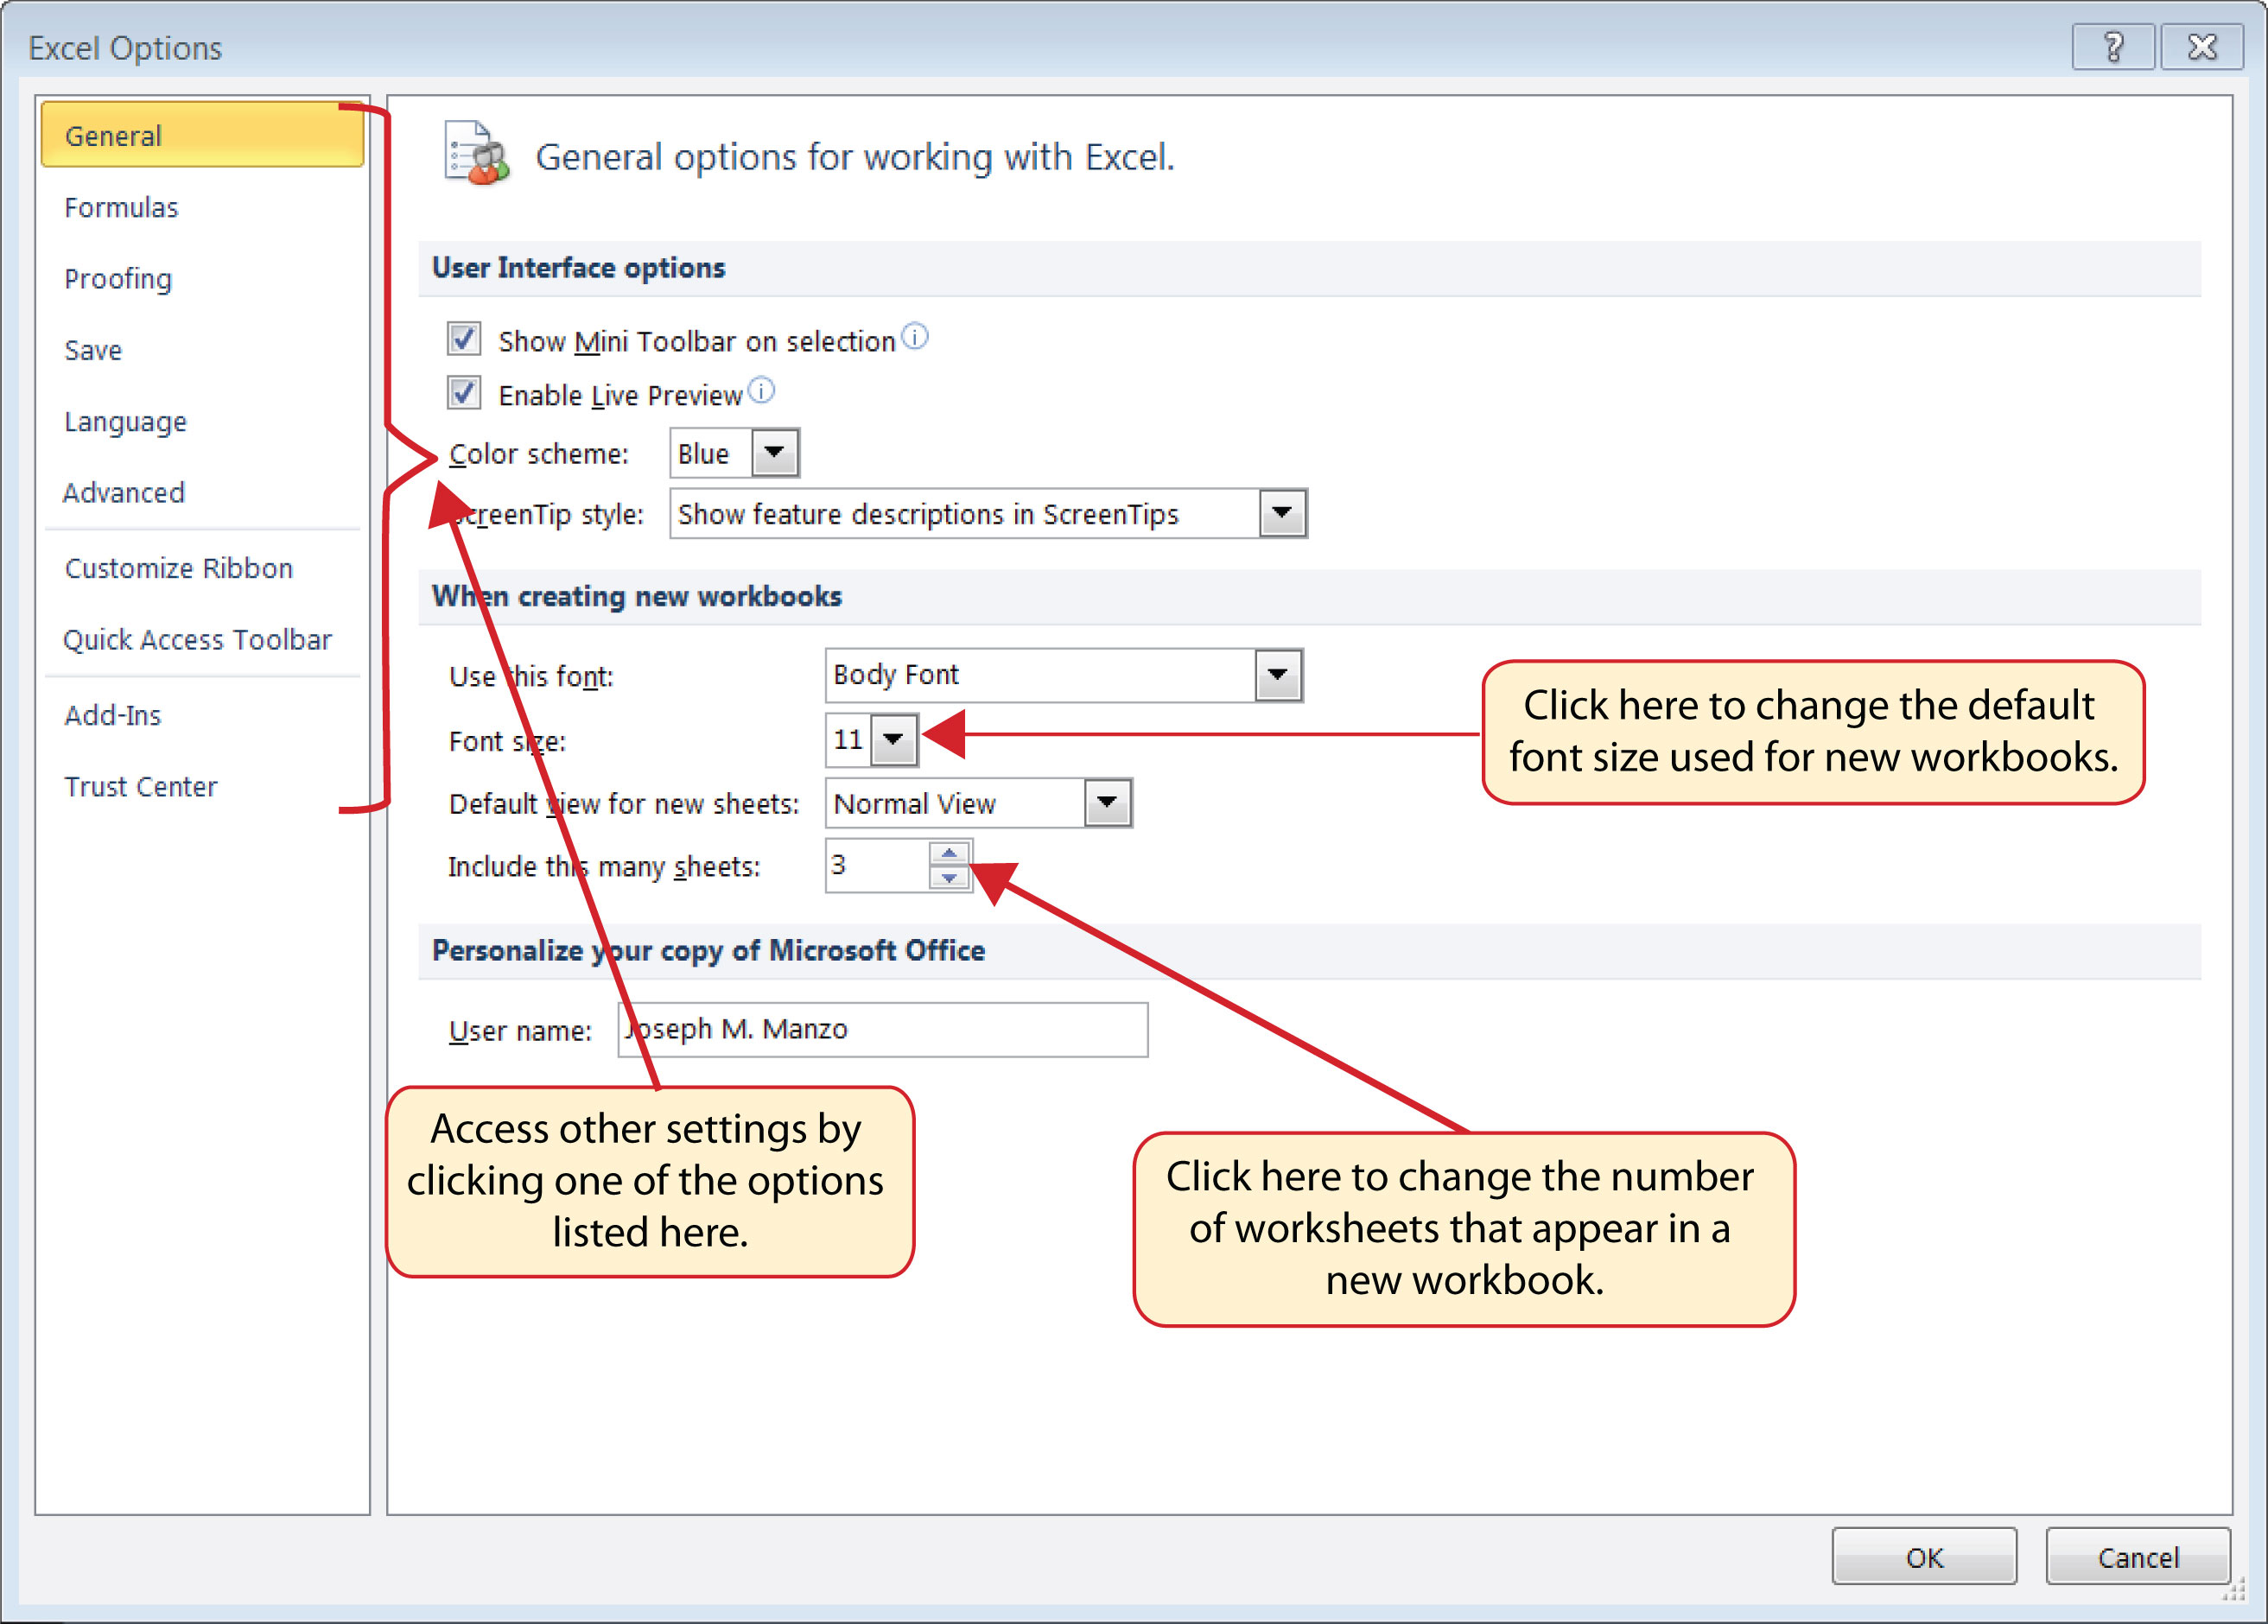Viewport: 2268px width, 1624px height.
Task: Click the Include sheets stepper up arrow
Action: point(950,854)
